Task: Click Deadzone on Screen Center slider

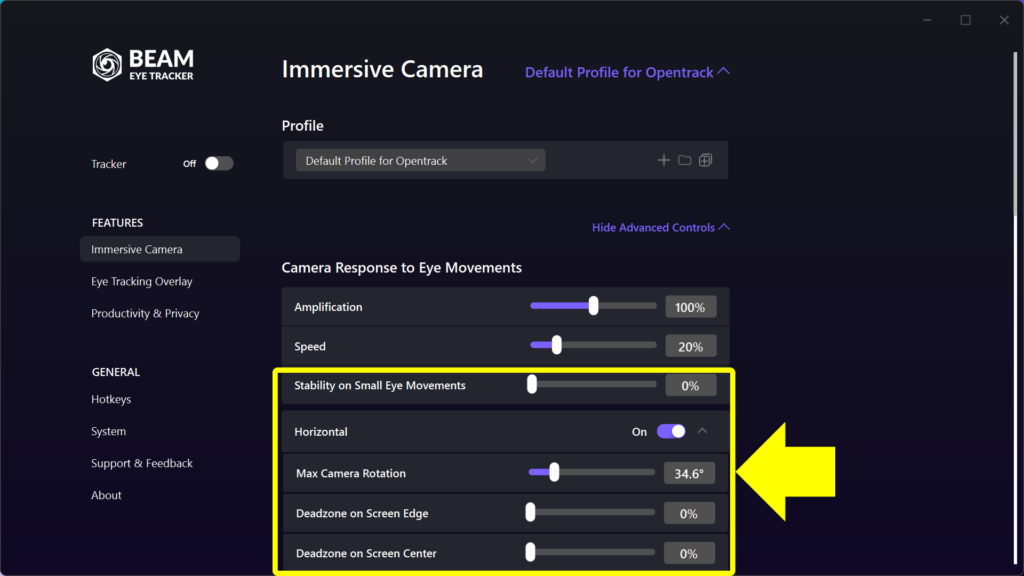Action: click(x=591, y=552)
